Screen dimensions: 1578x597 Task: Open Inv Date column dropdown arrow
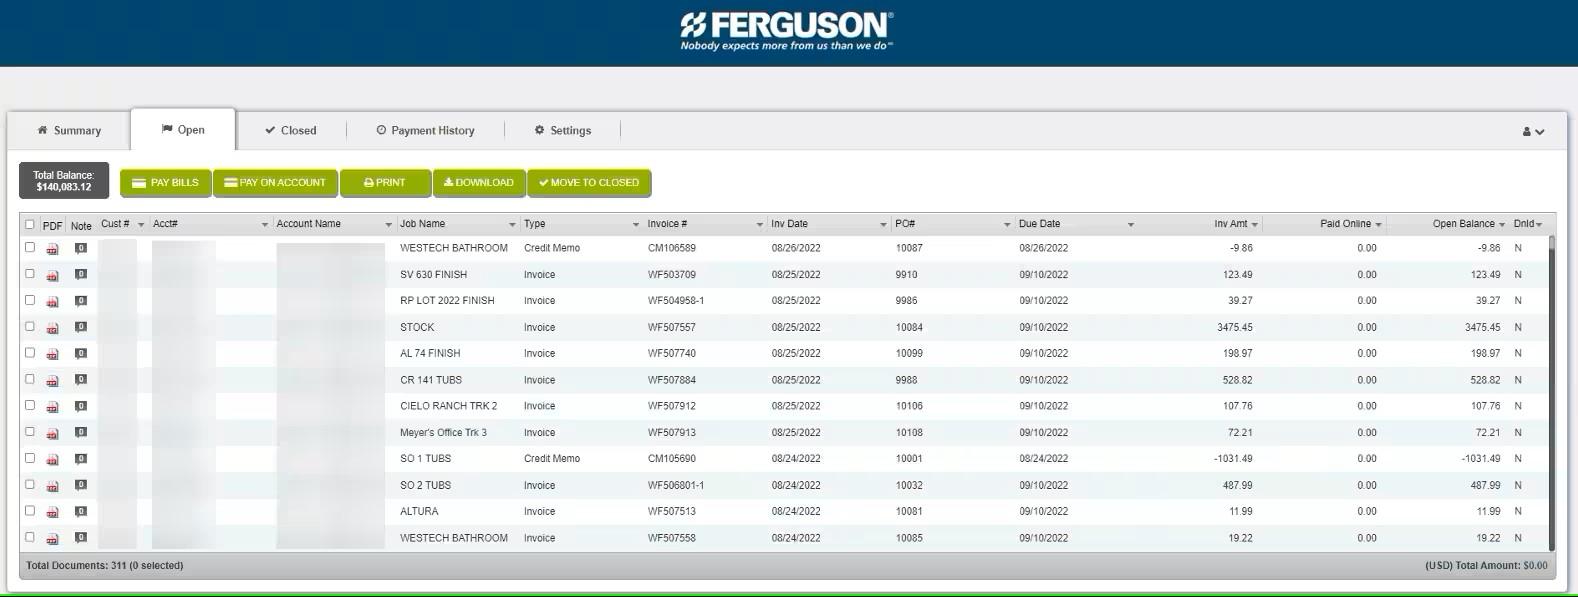(x=883, y=225)
